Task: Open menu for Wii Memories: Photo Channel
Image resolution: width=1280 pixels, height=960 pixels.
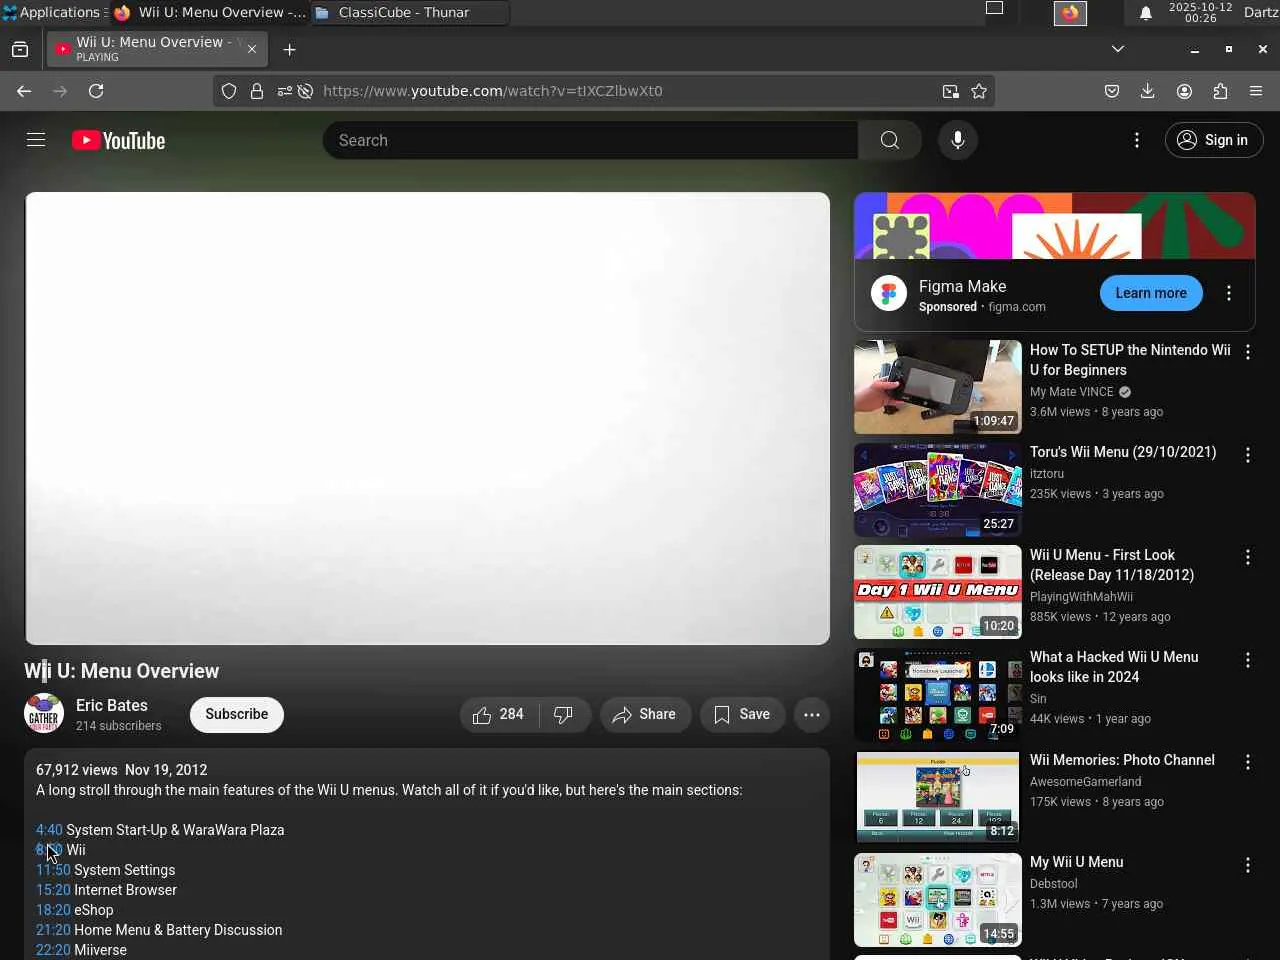Action: [1248, 762]
